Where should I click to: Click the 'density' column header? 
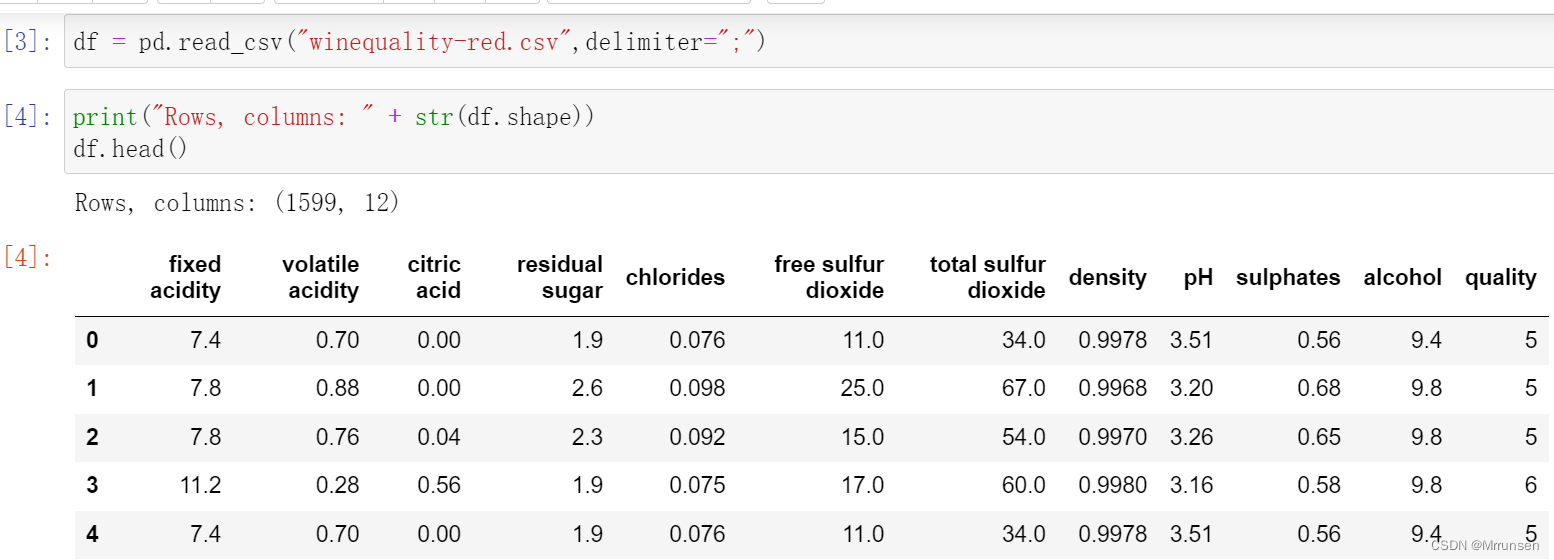coord(1108,278)
